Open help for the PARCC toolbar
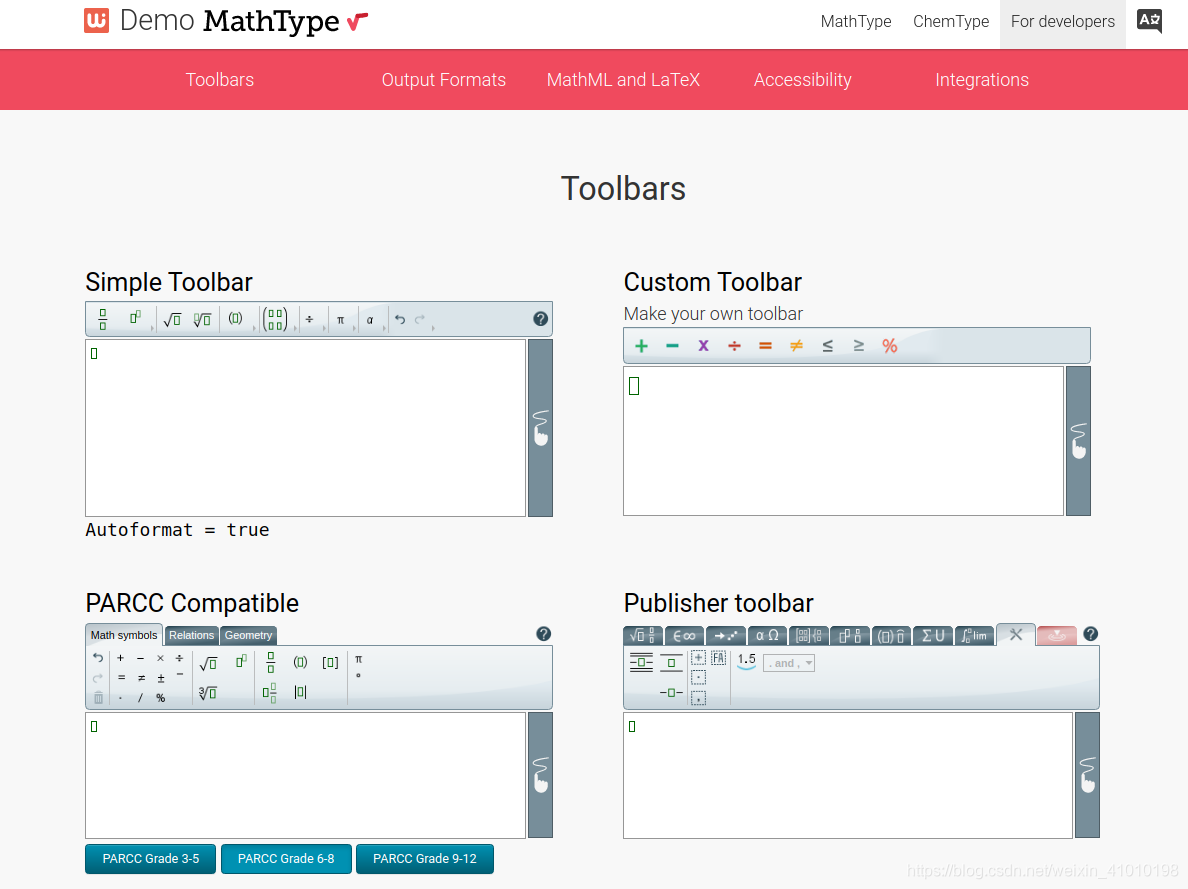The width and height of the screenshot is (1188, 889). (x=543, y=634)
